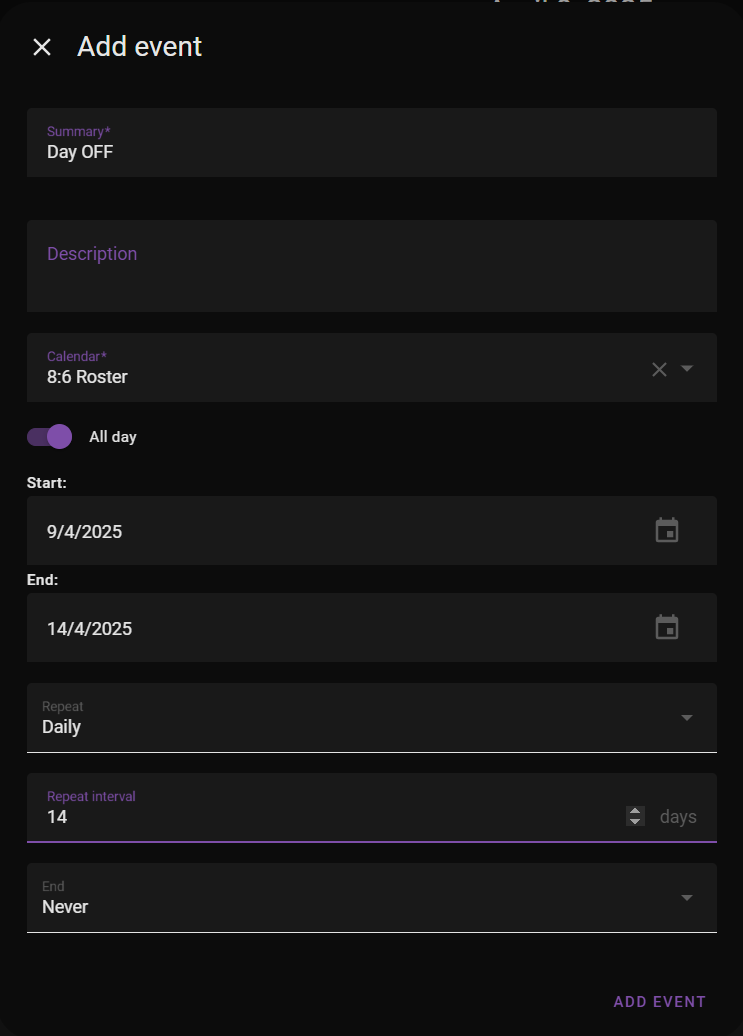This screenshot has width=743, height=1036.
Task: Expand the Calendar dropdown arrow
Action: click(687, 368)
